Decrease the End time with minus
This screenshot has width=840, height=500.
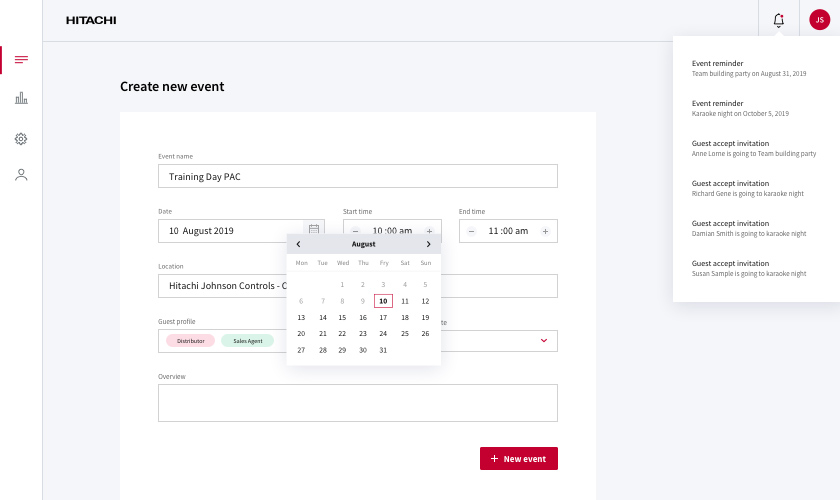[471, 232]
